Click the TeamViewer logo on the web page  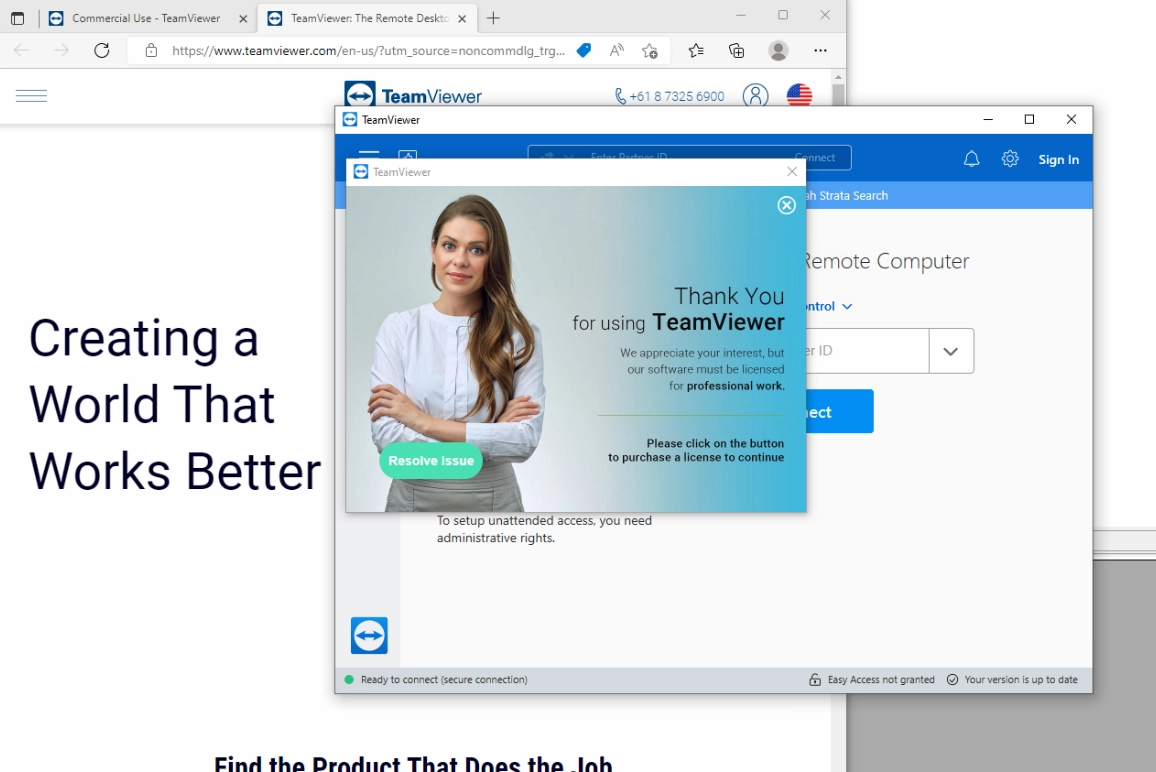413,95
